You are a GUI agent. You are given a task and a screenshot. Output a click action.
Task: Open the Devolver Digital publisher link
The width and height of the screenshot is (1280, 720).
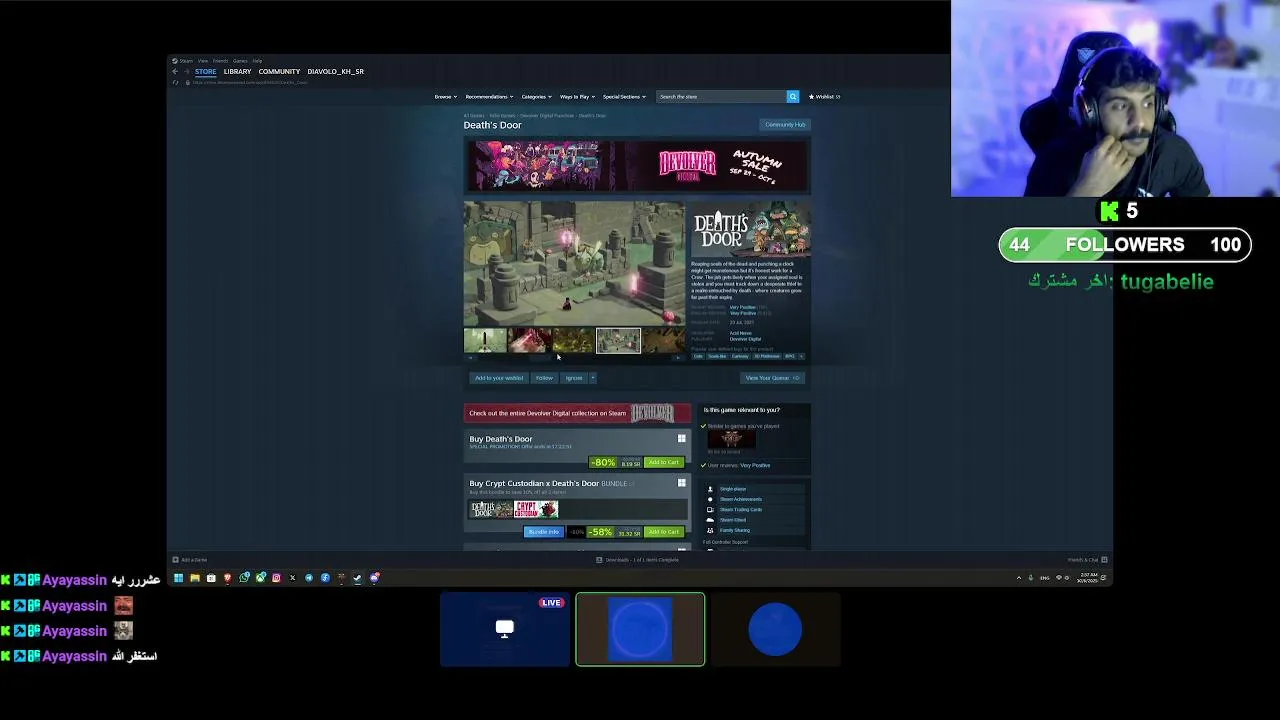point(745,339)
